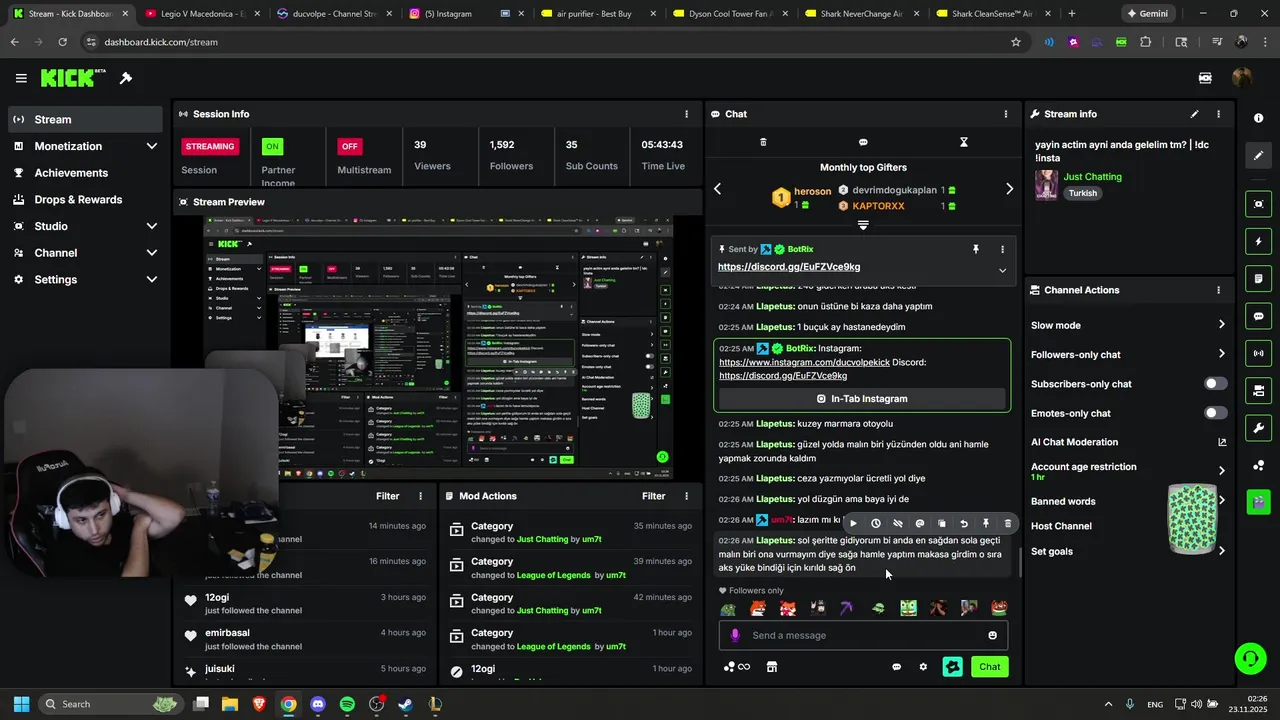The height and width of the screenshot is (720, 1280).
Task: Expand Channel sidebar section
Action: tap(152, 253)
